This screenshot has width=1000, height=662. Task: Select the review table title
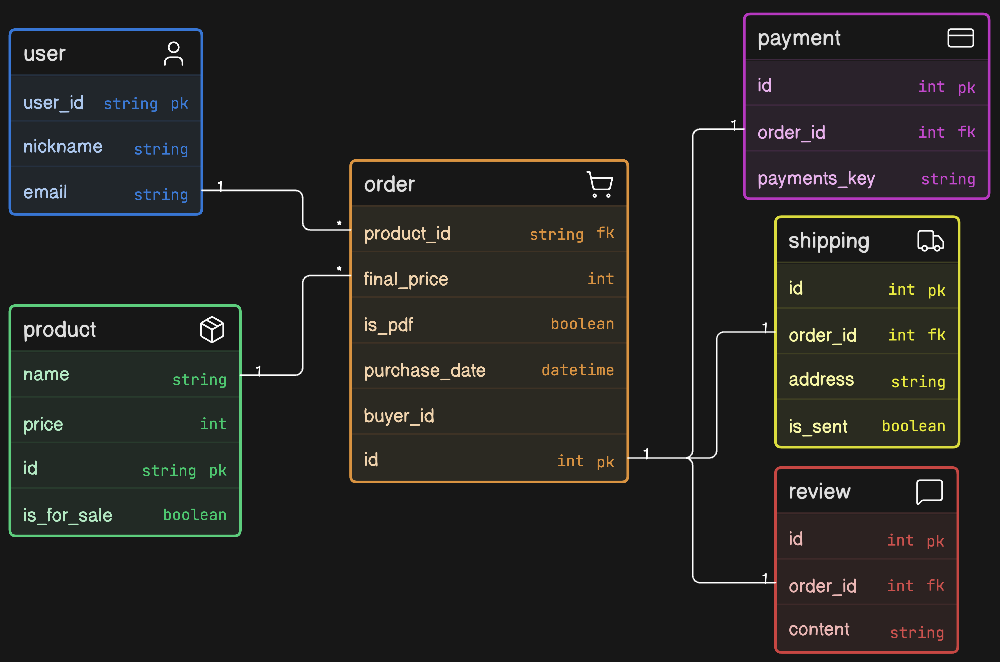point(820,492)
